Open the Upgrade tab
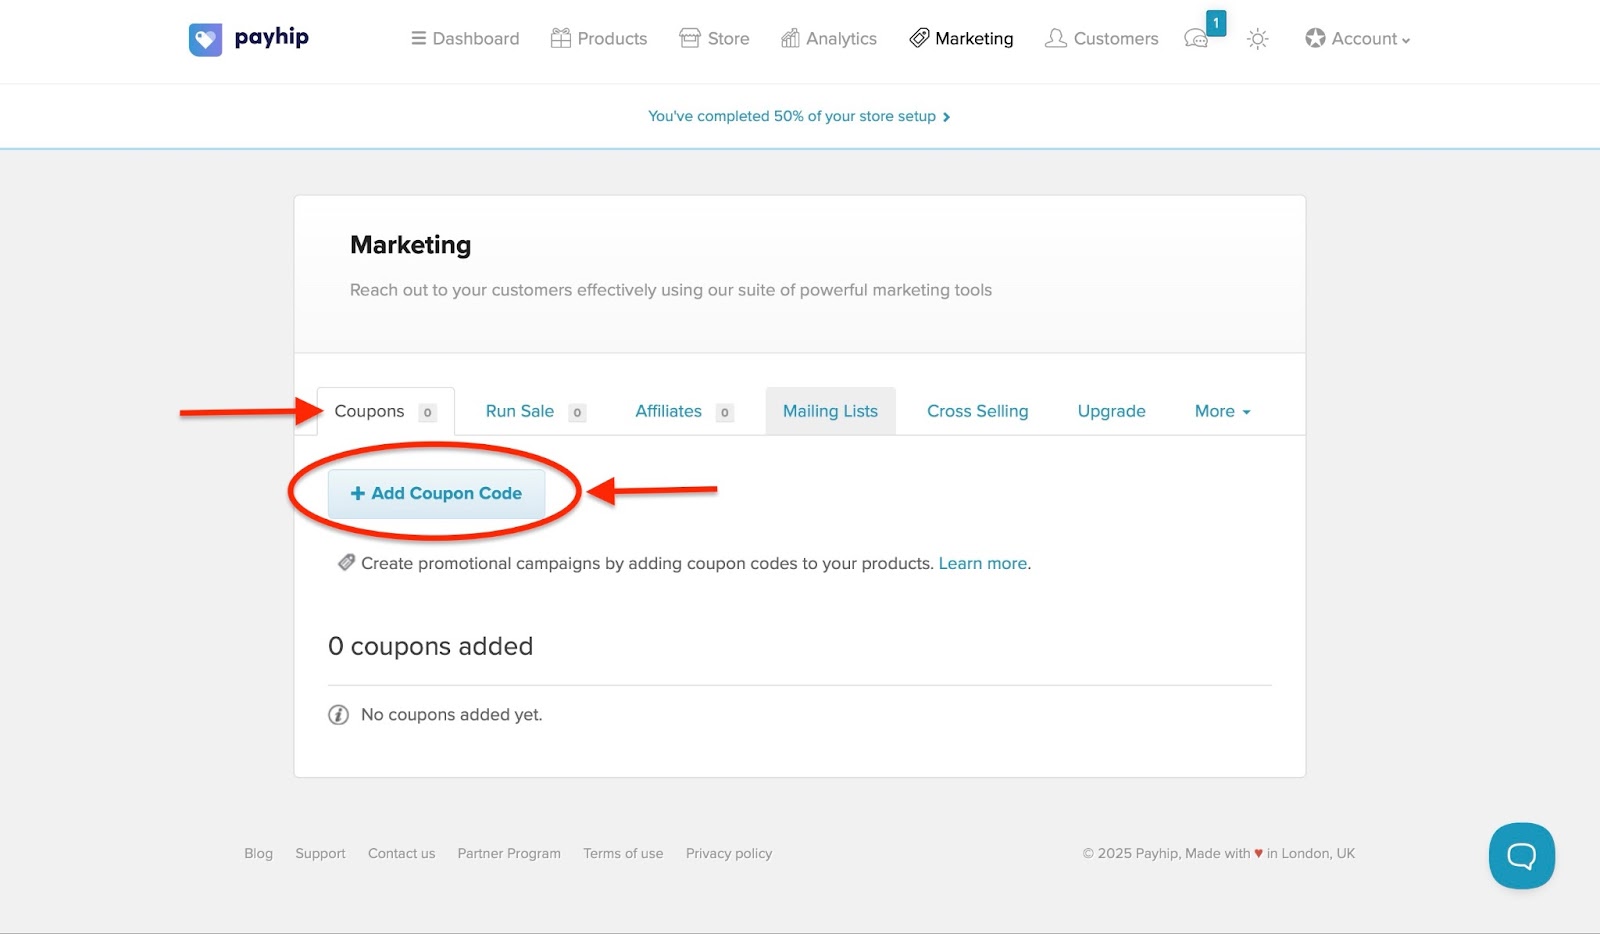 pos(1111,411)
